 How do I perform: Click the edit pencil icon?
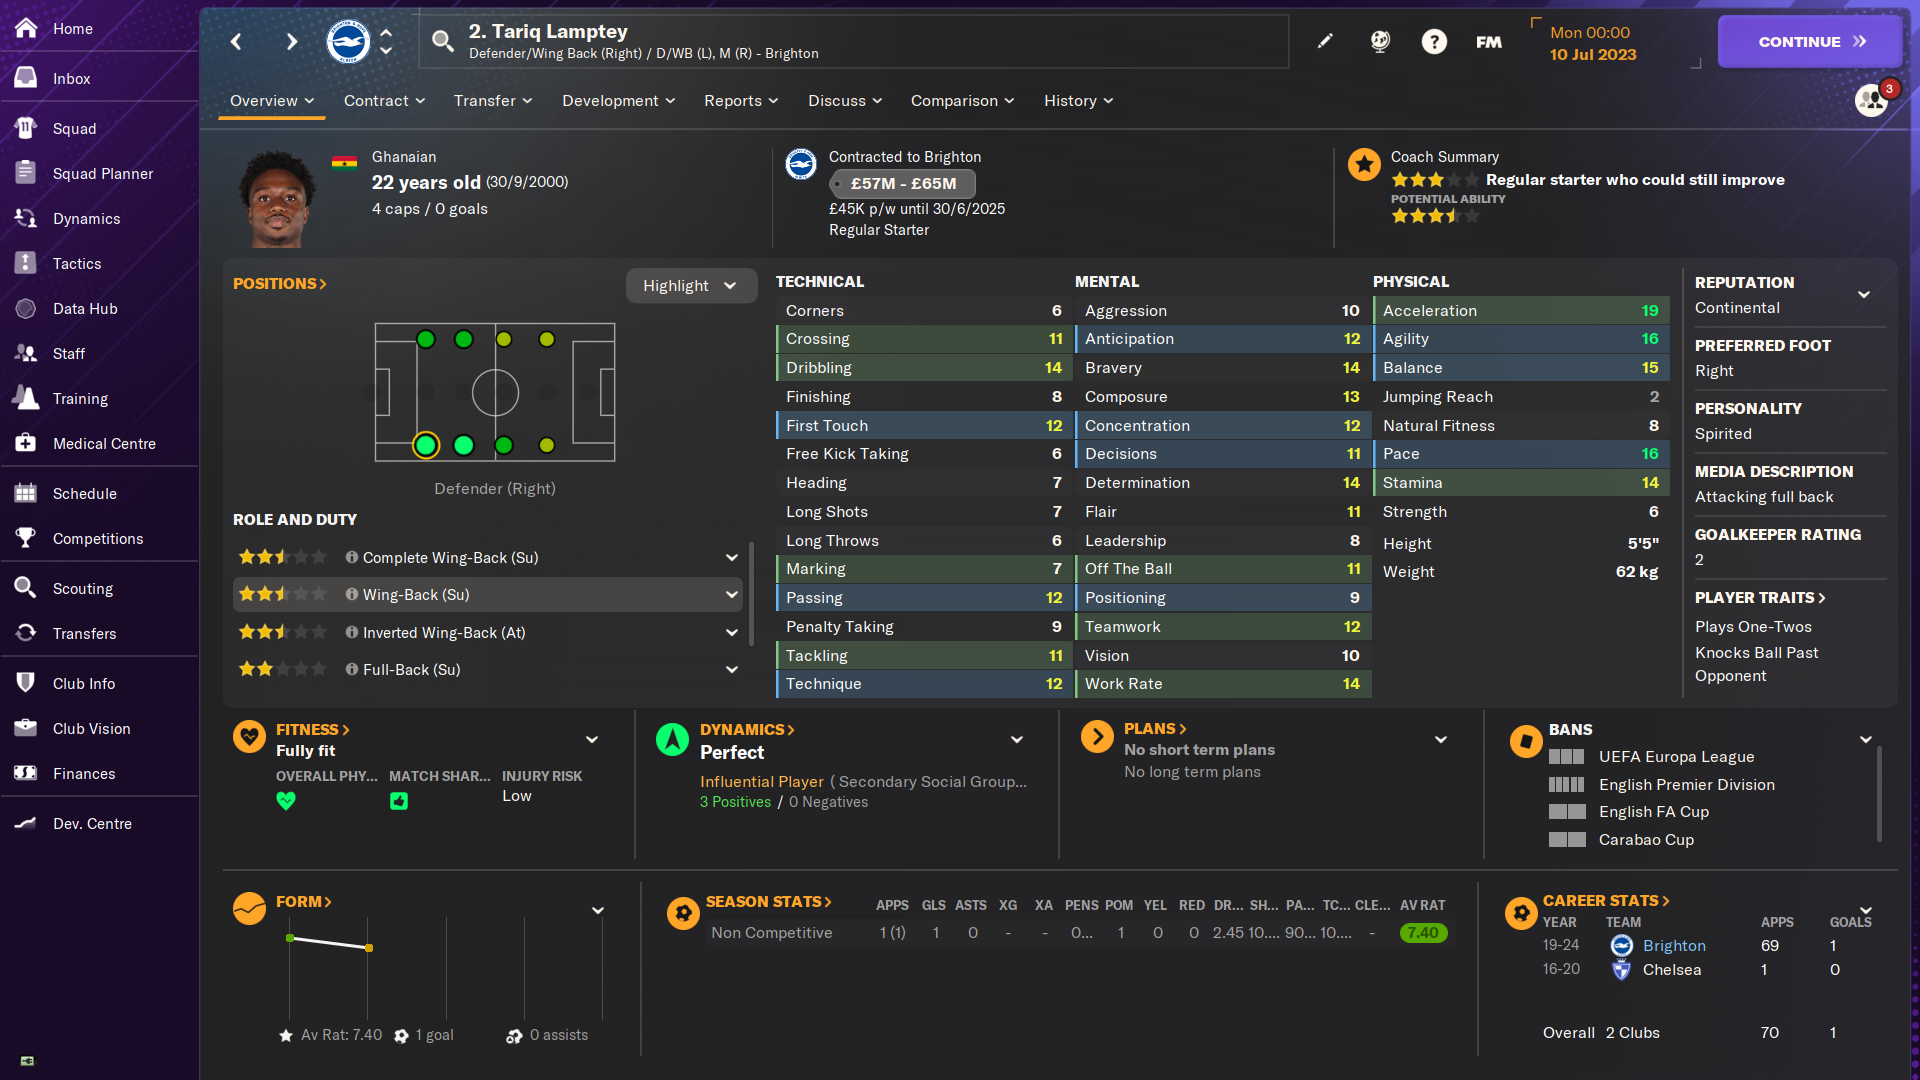pyautogui.click(x=1325, y=41)
